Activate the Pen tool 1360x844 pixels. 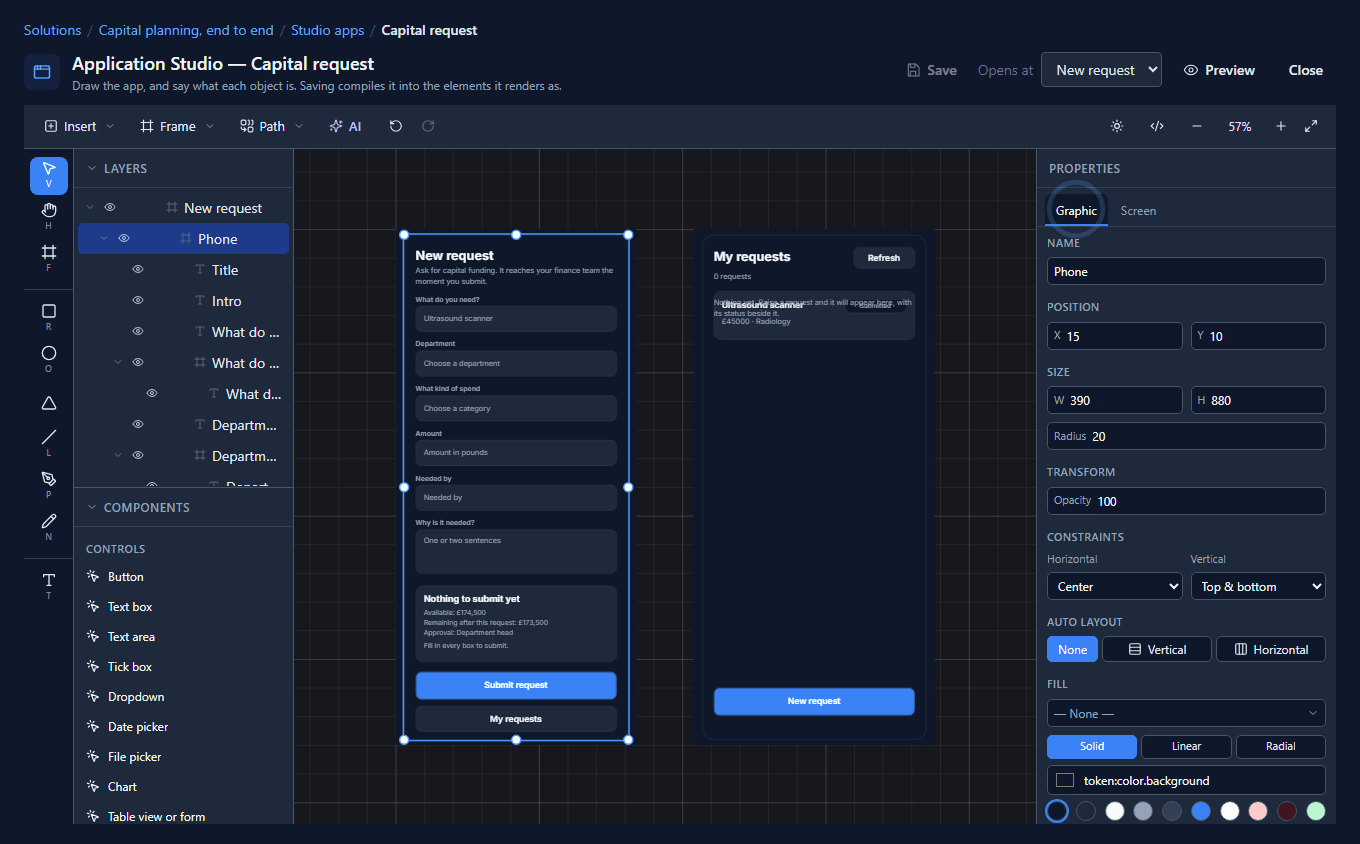click(49, 484)
